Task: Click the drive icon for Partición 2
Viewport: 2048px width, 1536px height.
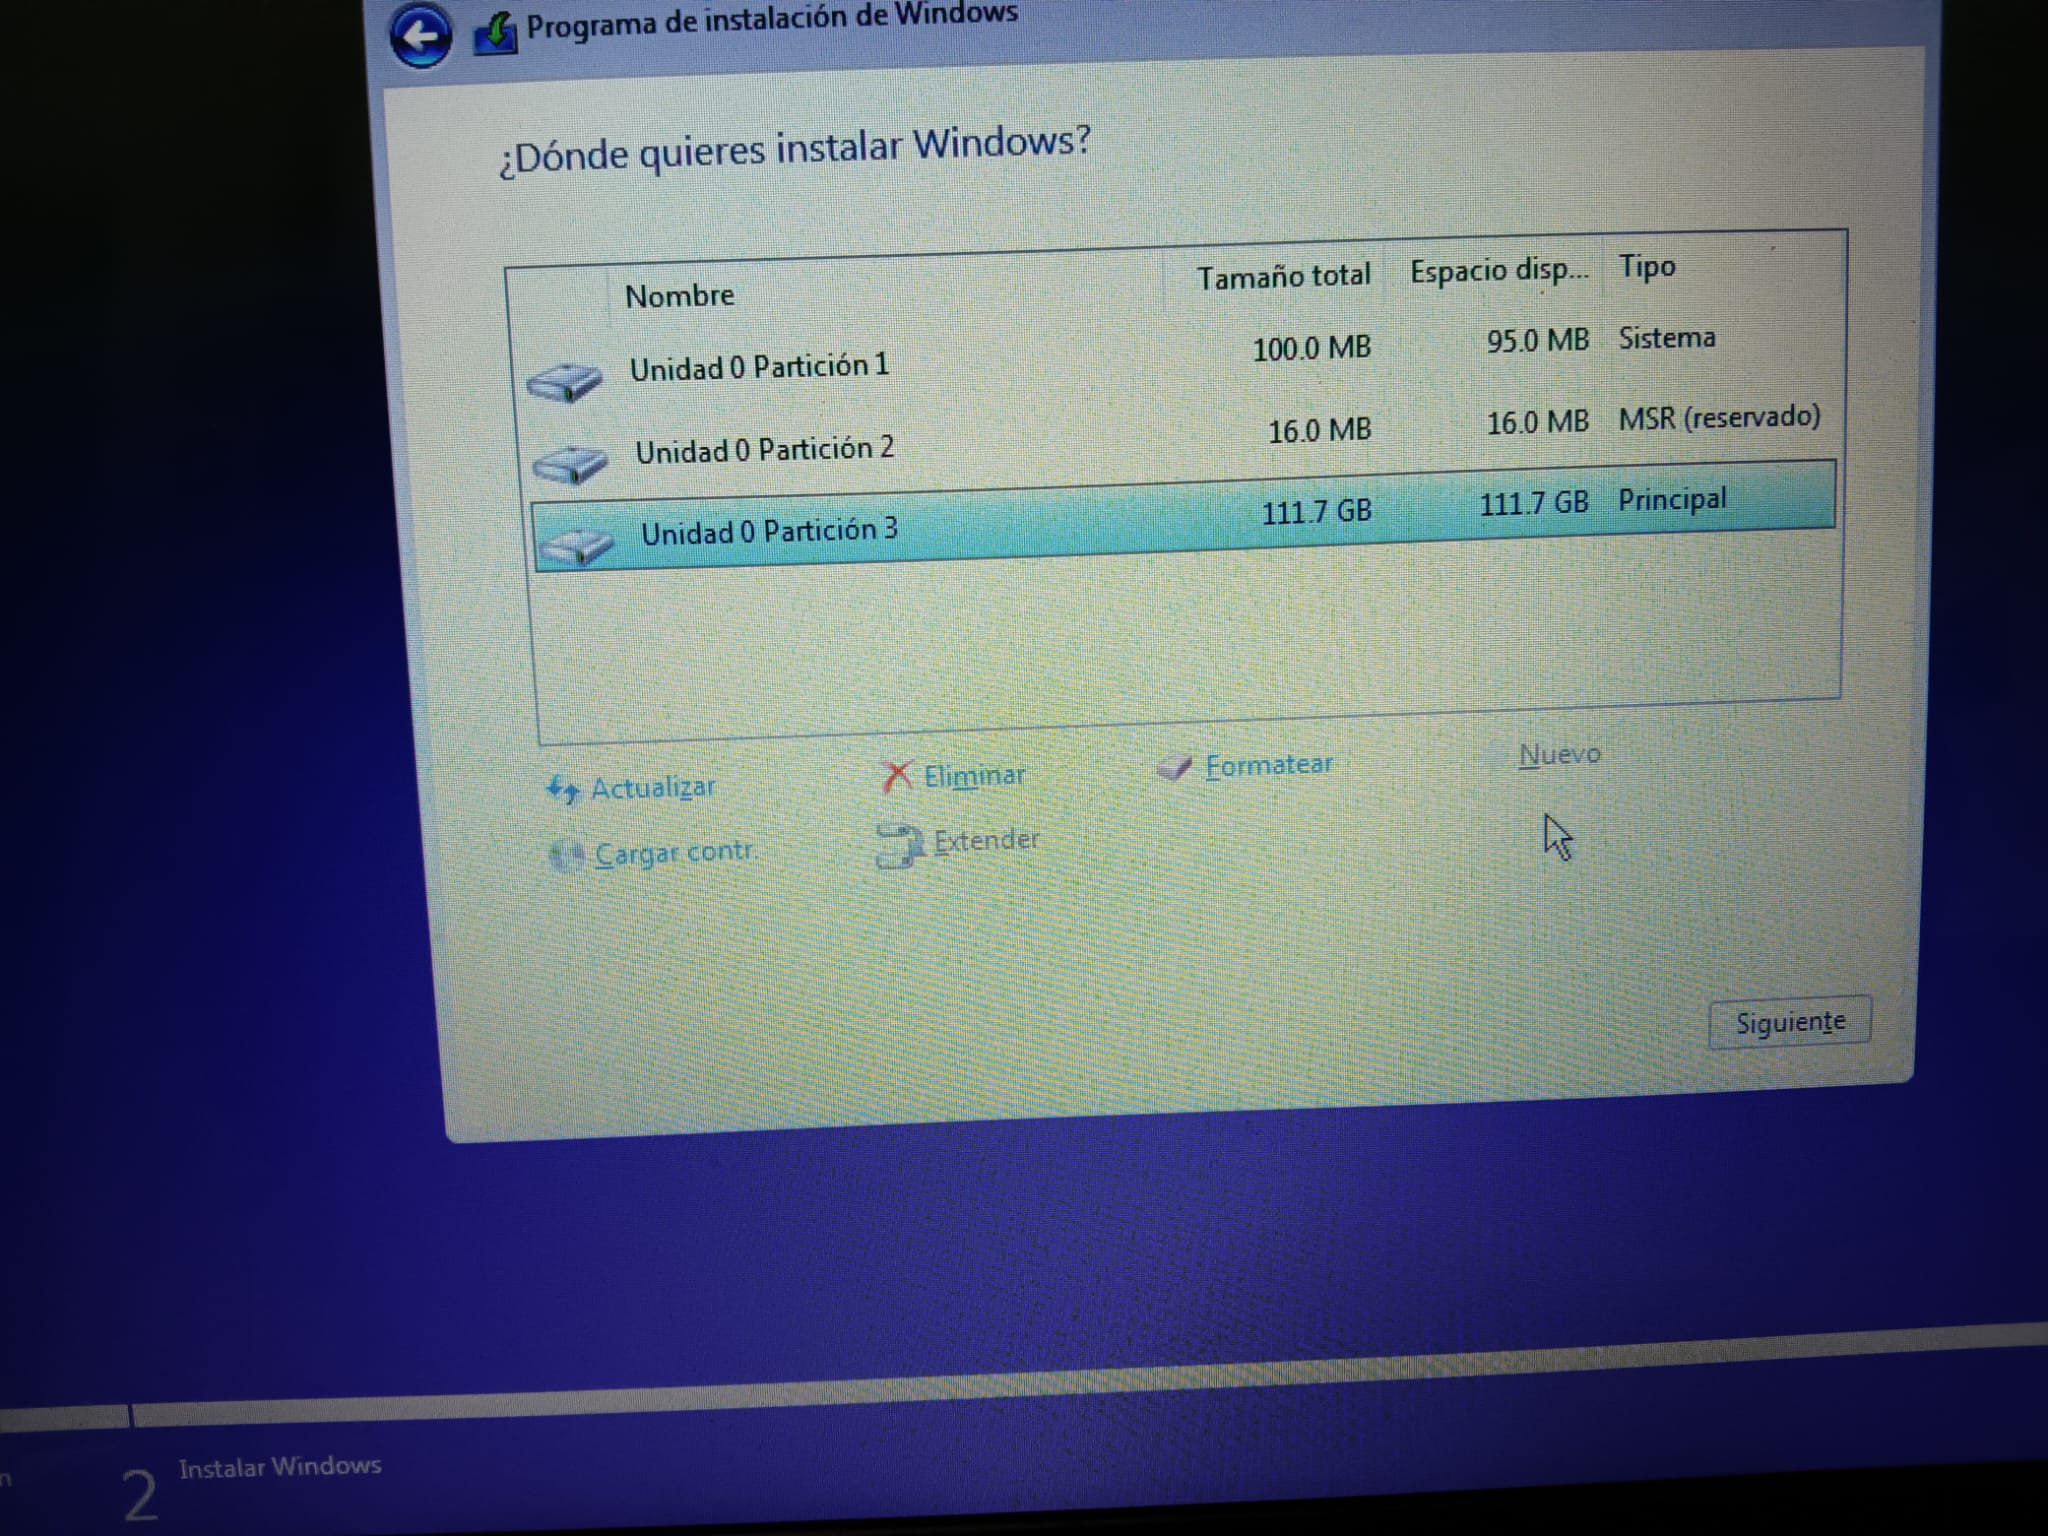Action: [570, 464]
